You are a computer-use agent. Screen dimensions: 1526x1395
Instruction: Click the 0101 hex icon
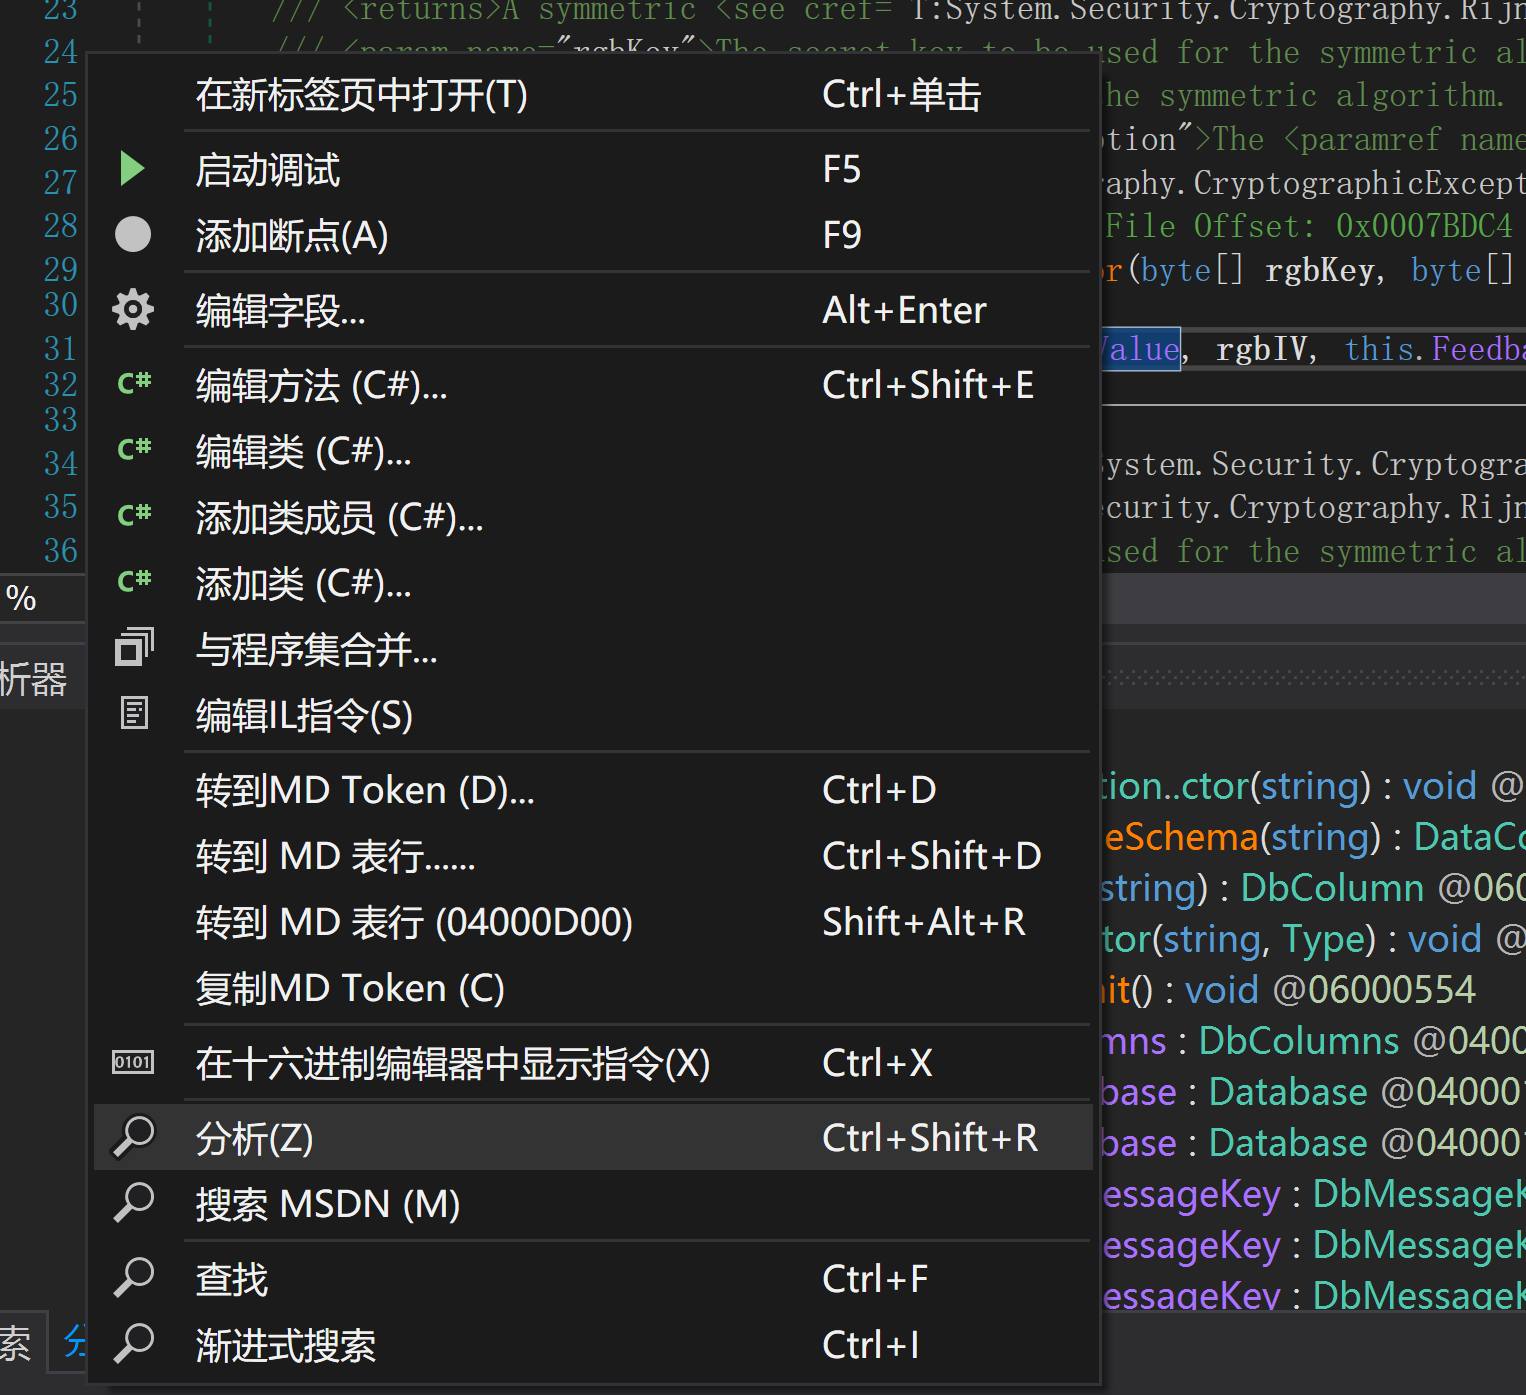(x=133, y=1062)
